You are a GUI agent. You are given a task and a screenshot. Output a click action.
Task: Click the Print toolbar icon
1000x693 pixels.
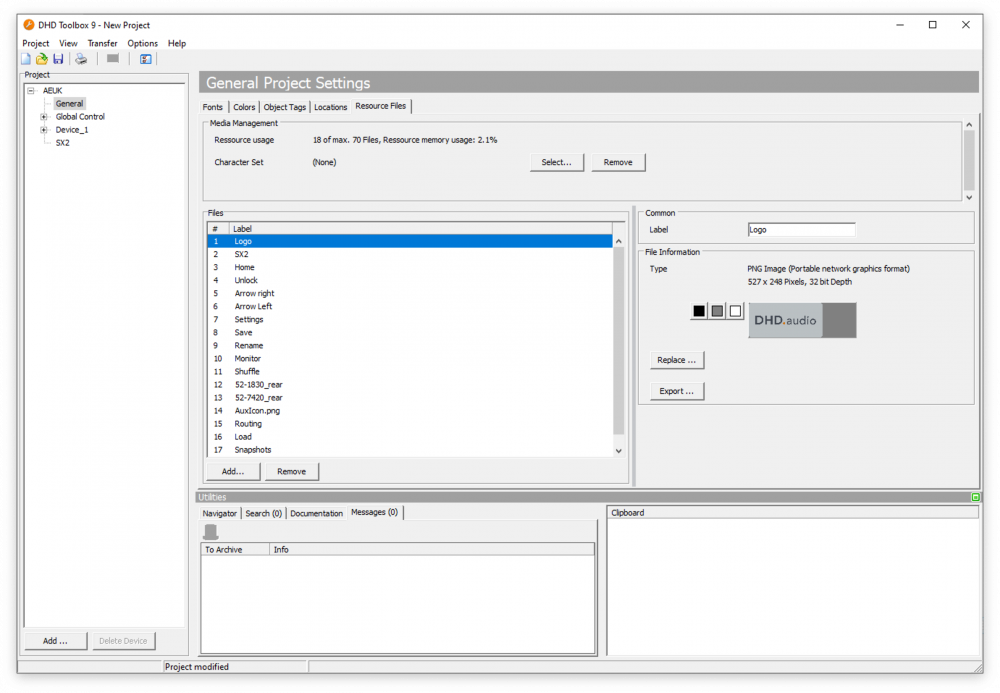[80, 58]
